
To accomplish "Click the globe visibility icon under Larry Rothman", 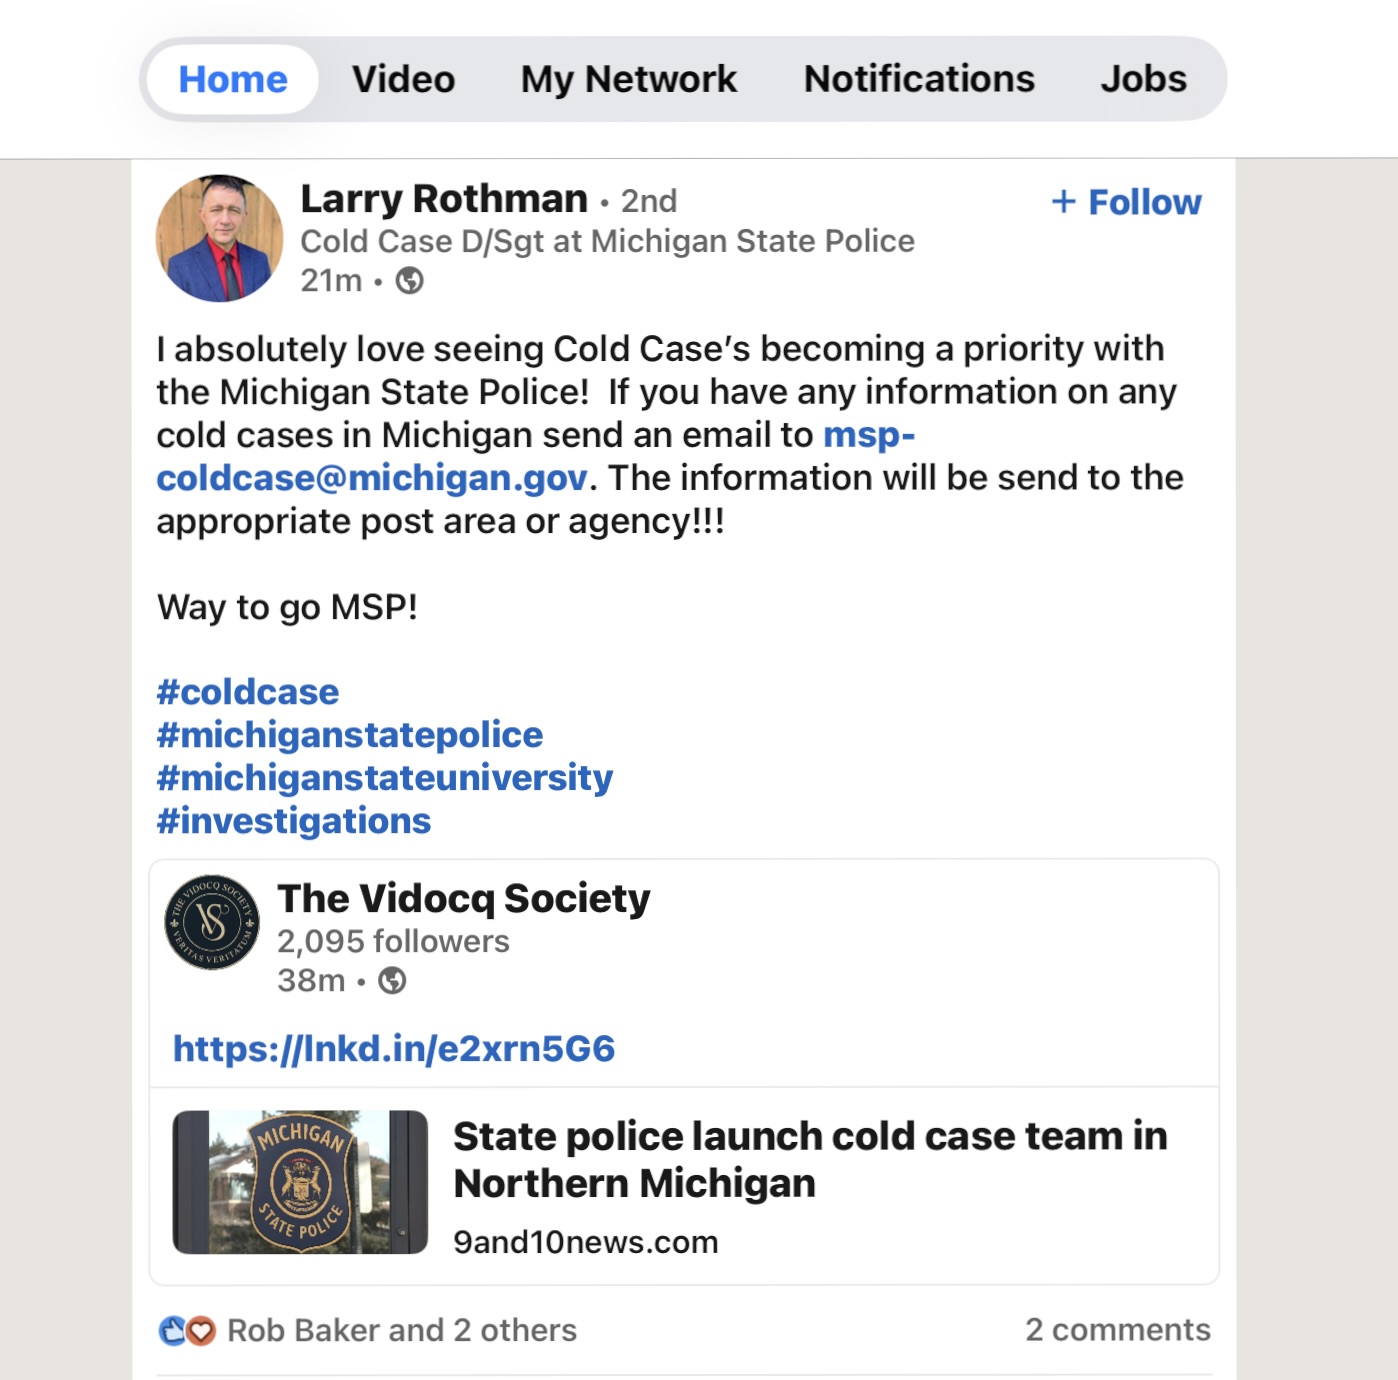I will [x=410, y=281].
